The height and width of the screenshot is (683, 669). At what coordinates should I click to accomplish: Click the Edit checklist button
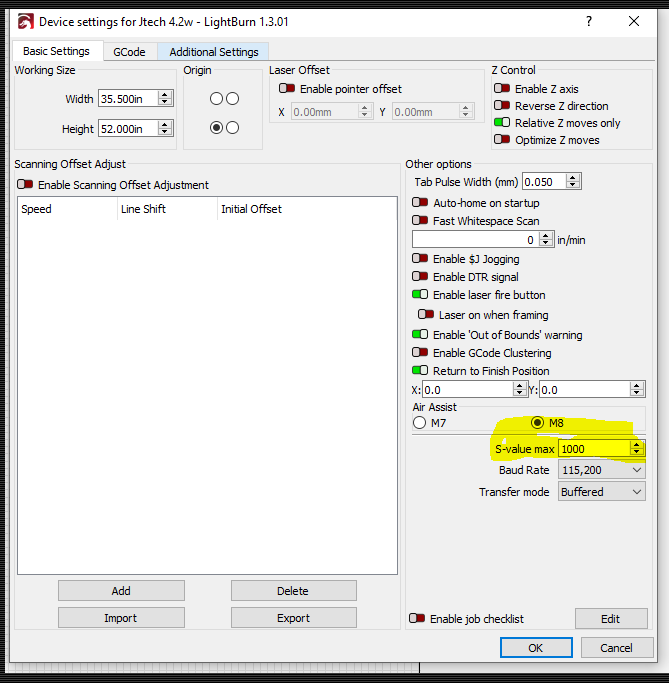[610, 619]
